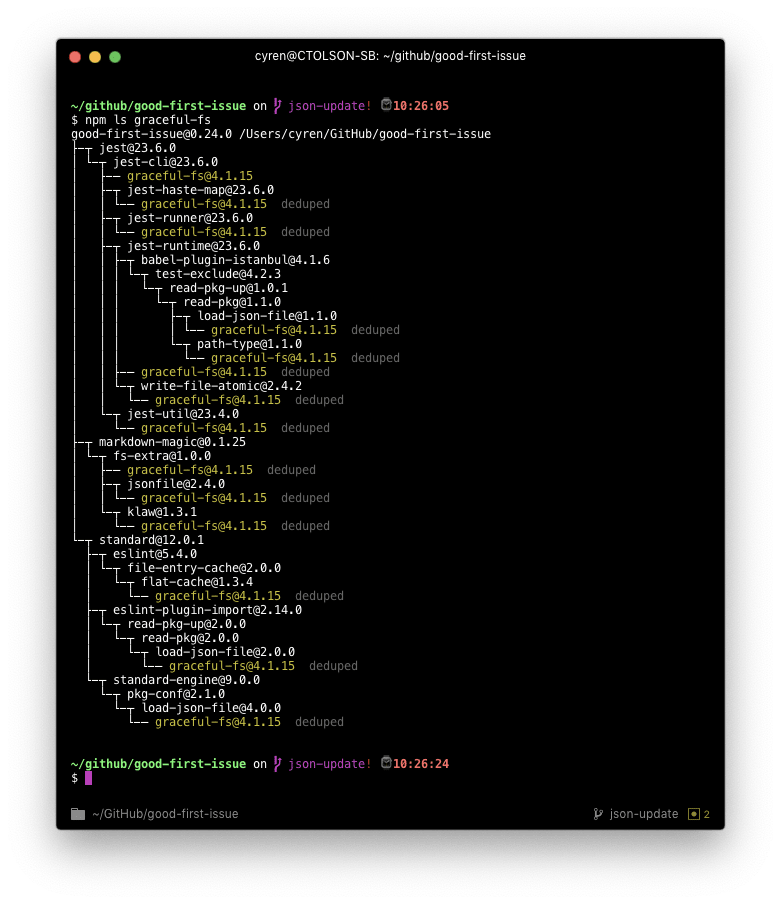781x904 pixels.
Task: Click the 10:26:24 timestamp
Action: 421,763
